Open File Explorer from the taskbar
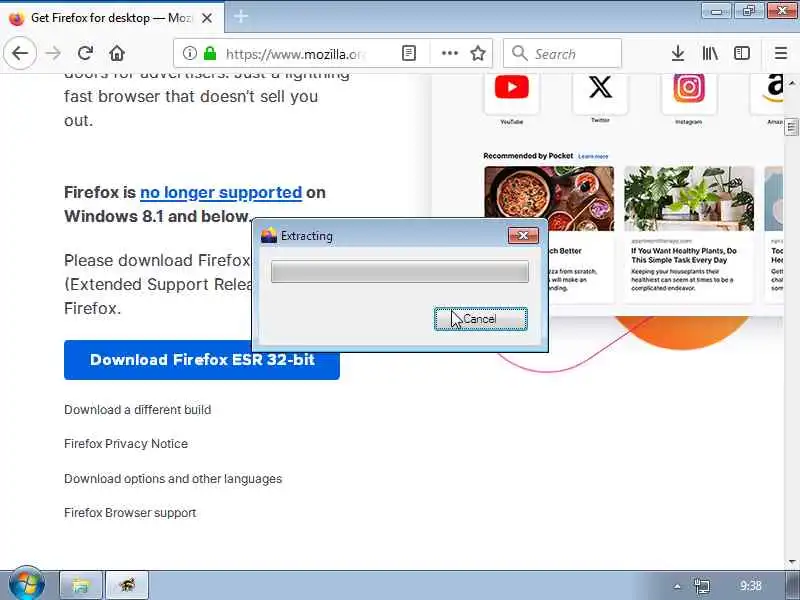 (x=81, y=585)
